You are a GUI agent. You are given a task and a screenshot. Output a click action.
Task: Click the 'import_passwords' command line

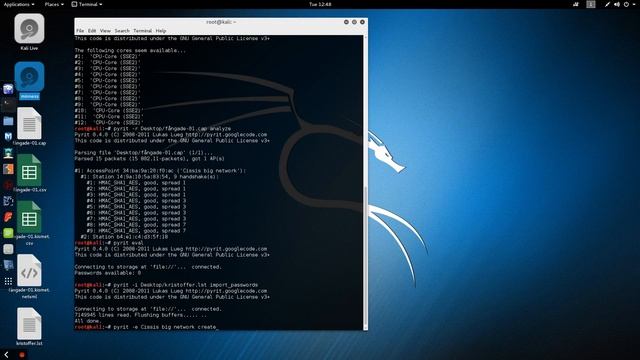coord(166,285)
